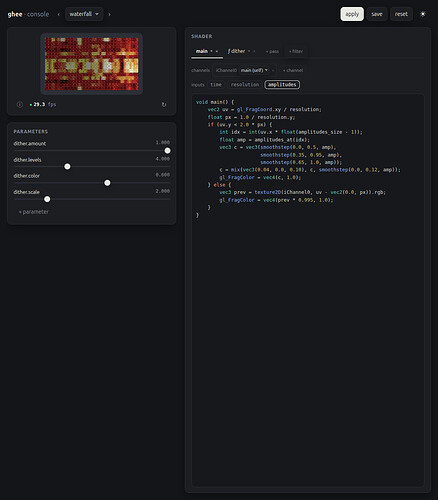Close the main shader tab

tap(217, 51)
